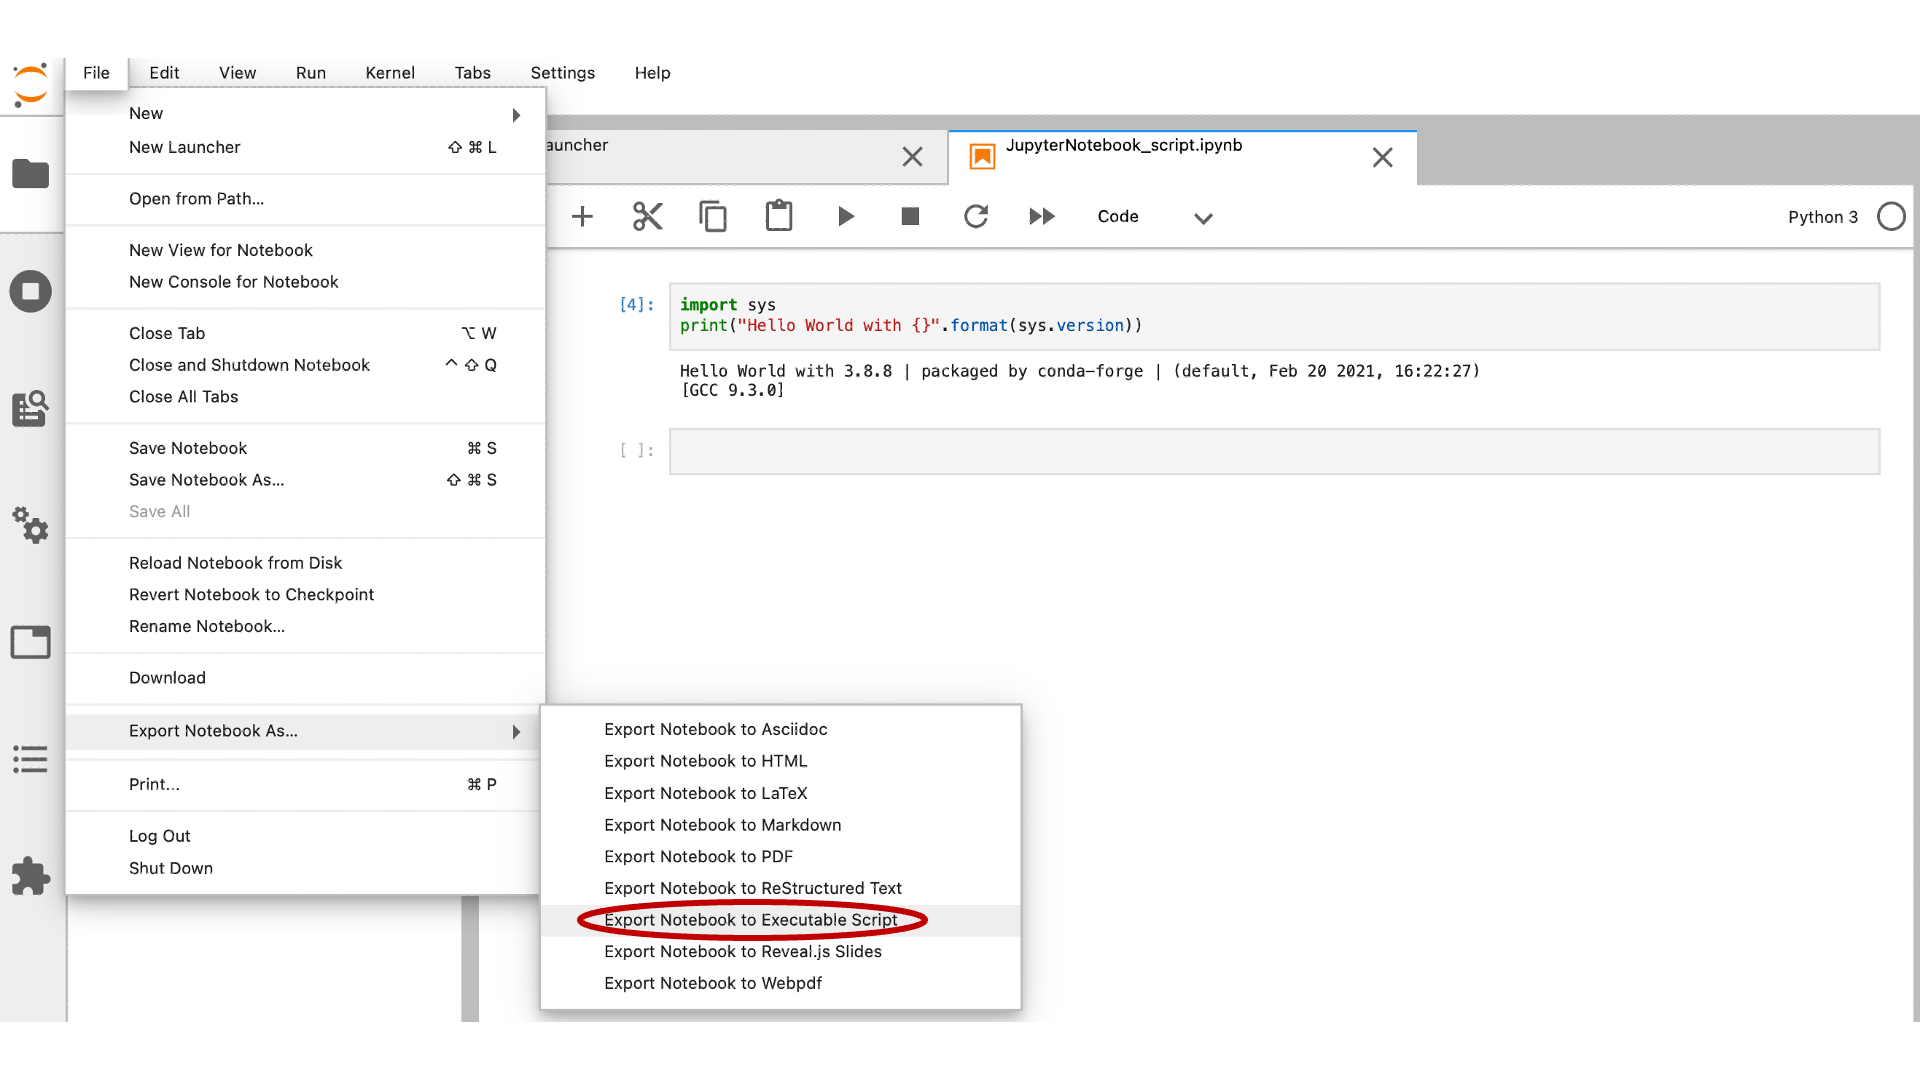Click the cut cells scissors icon
The image size is (1920, 1080).
pyautogui.click(x=647, y=216)
